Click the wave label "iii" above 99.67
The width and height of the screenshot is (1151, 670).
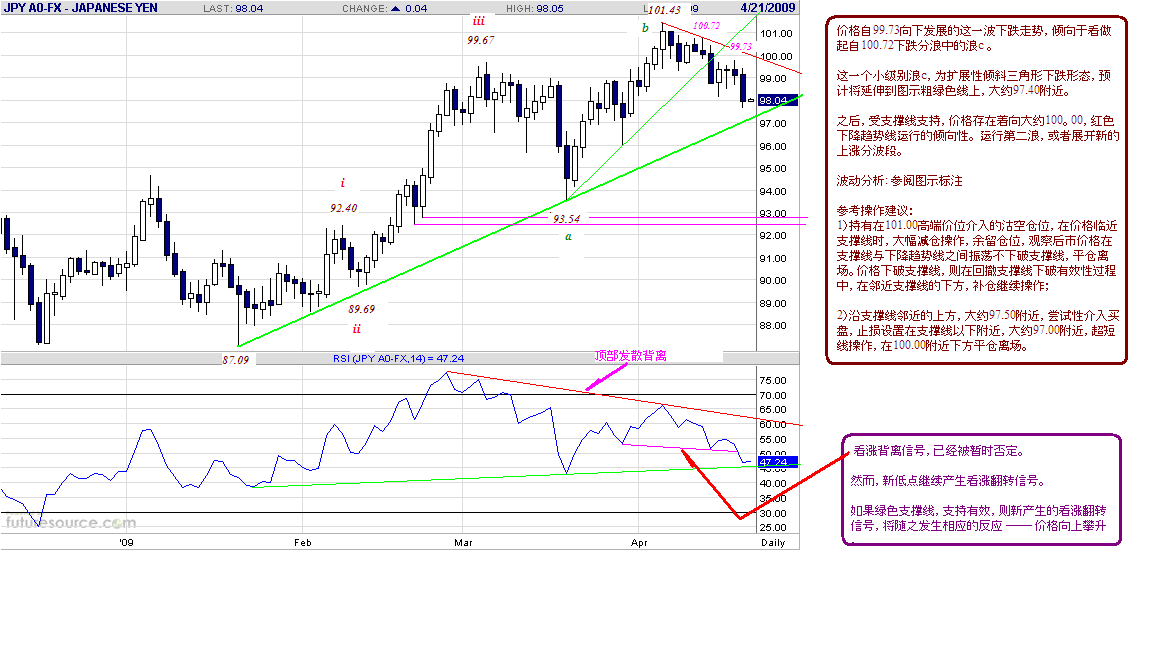click(x=479, y=21)
